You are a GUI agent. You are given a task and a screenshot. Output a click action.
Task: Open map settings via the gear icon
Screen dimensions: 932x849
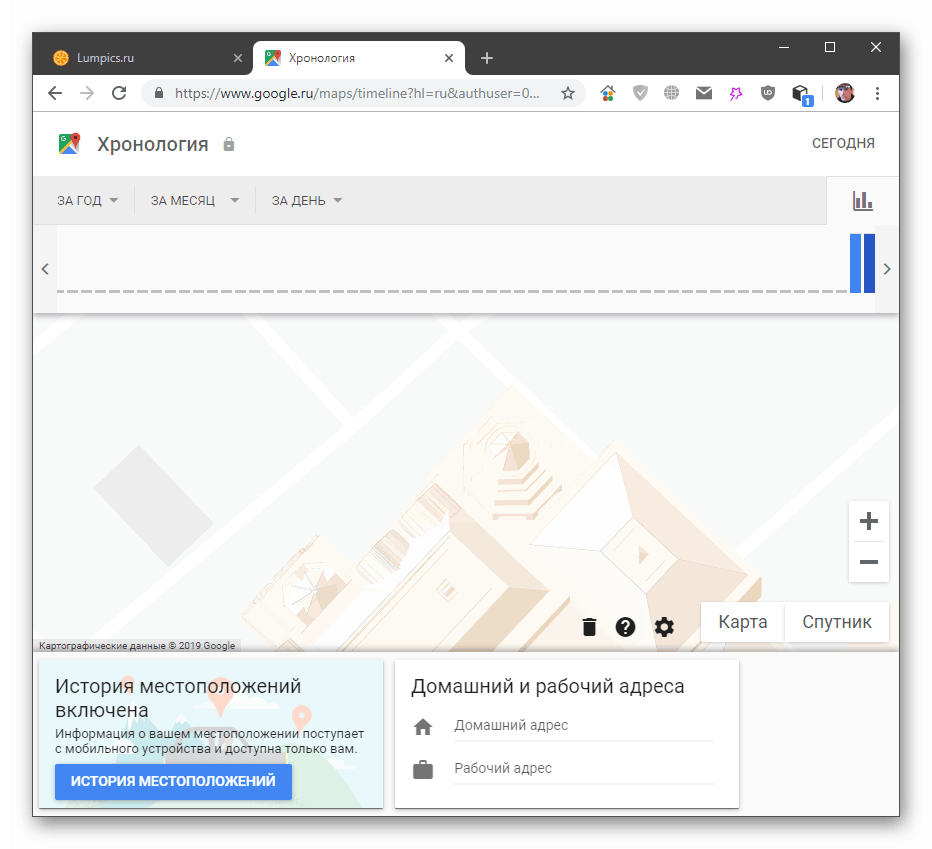664,627
